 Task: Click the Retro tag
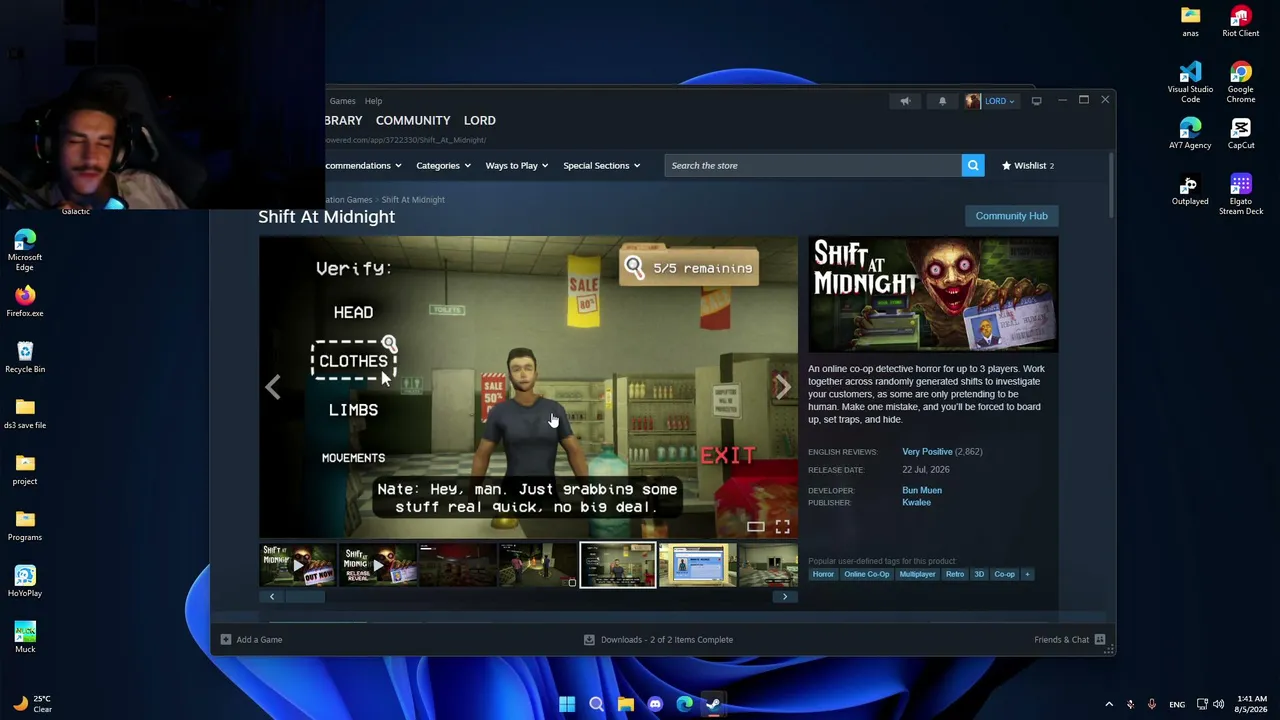[955, 574]
